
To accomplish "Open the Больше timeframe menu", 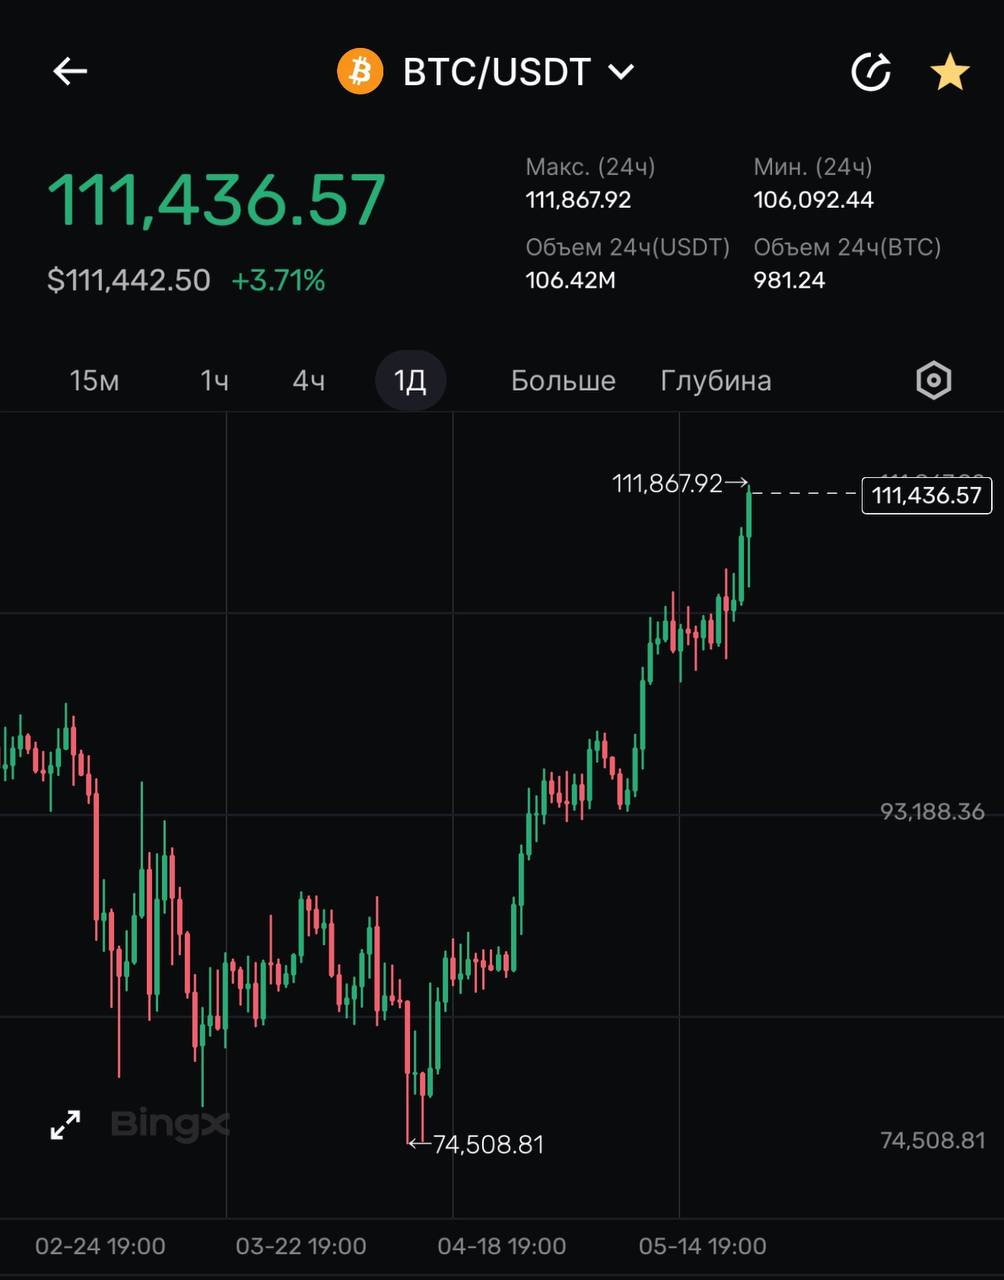I will point(563,381).
